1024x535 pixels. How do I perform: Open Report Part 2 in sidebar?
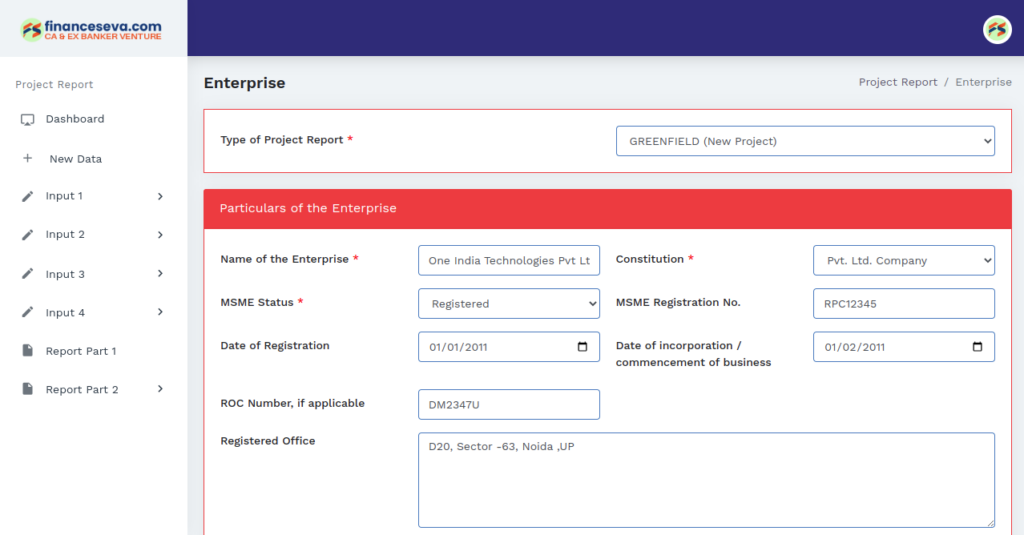click(x=82, y=390)
